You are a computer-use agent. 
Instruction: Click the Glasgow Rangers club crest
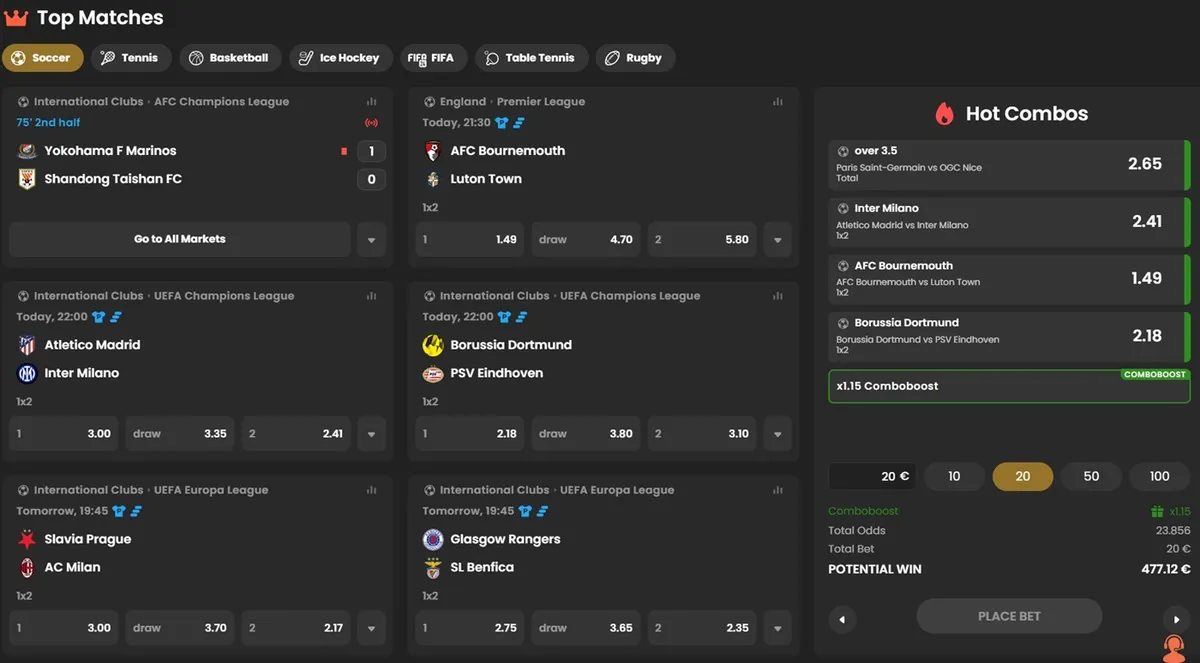point(433,539)
